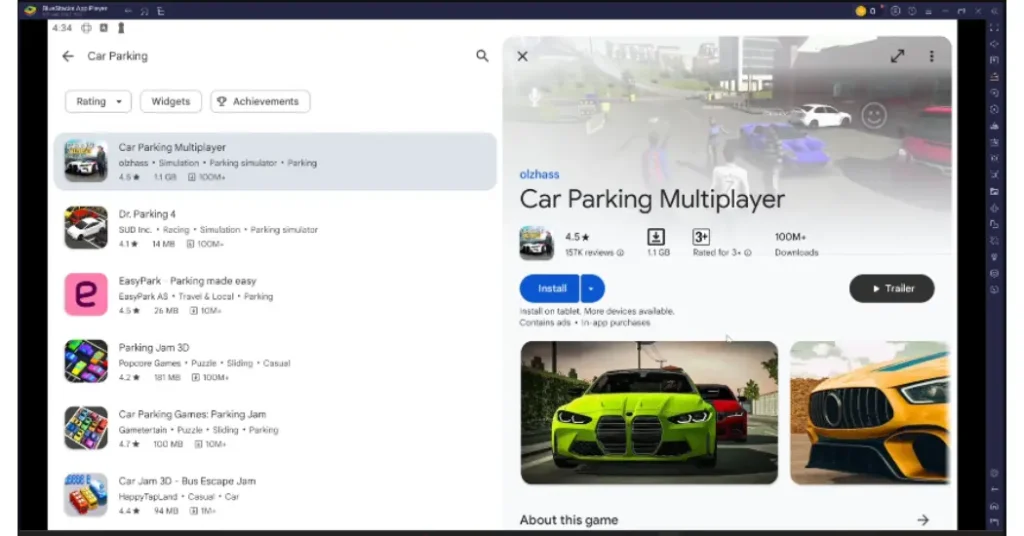
Task: Open the BlueStacks account icon
Action: 895,10
